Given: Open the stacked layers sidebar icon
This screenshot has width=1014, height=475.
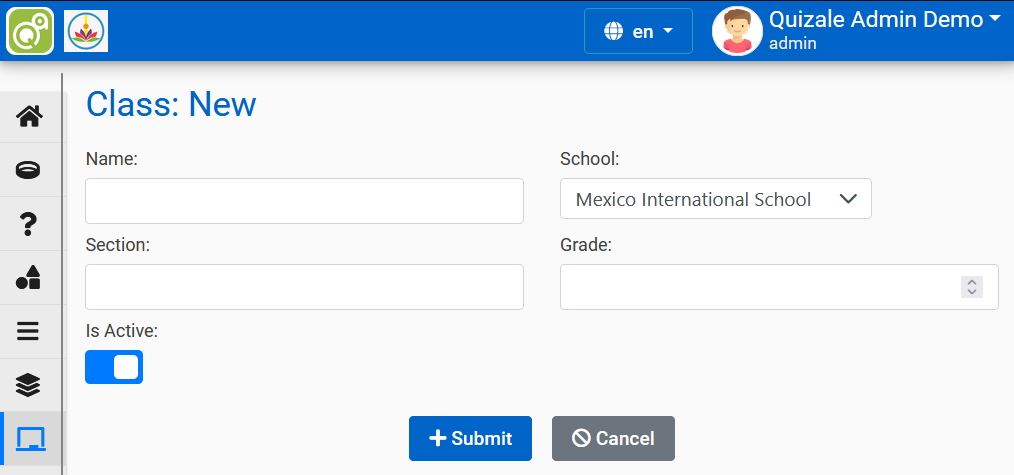Looking at the screenshot, I should pyautogui.click(x=30, y=385).
